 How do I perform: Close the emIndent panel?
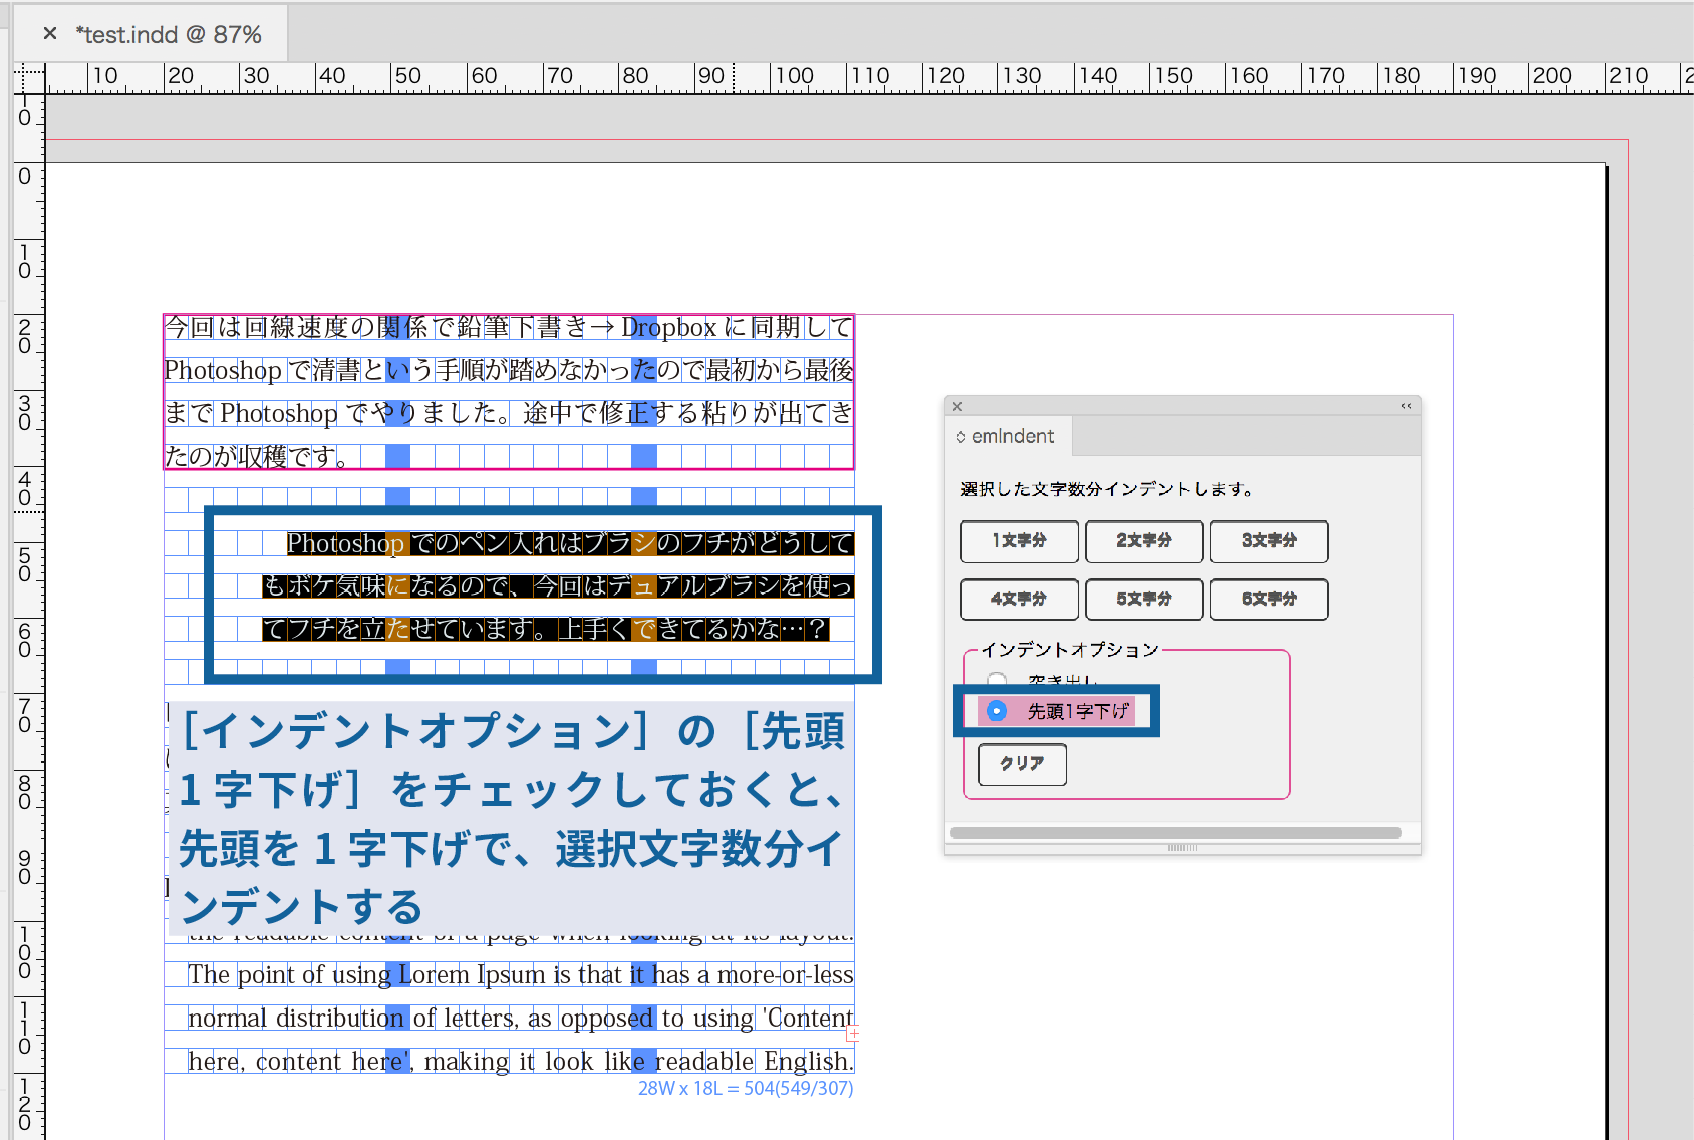coord(957,406)
